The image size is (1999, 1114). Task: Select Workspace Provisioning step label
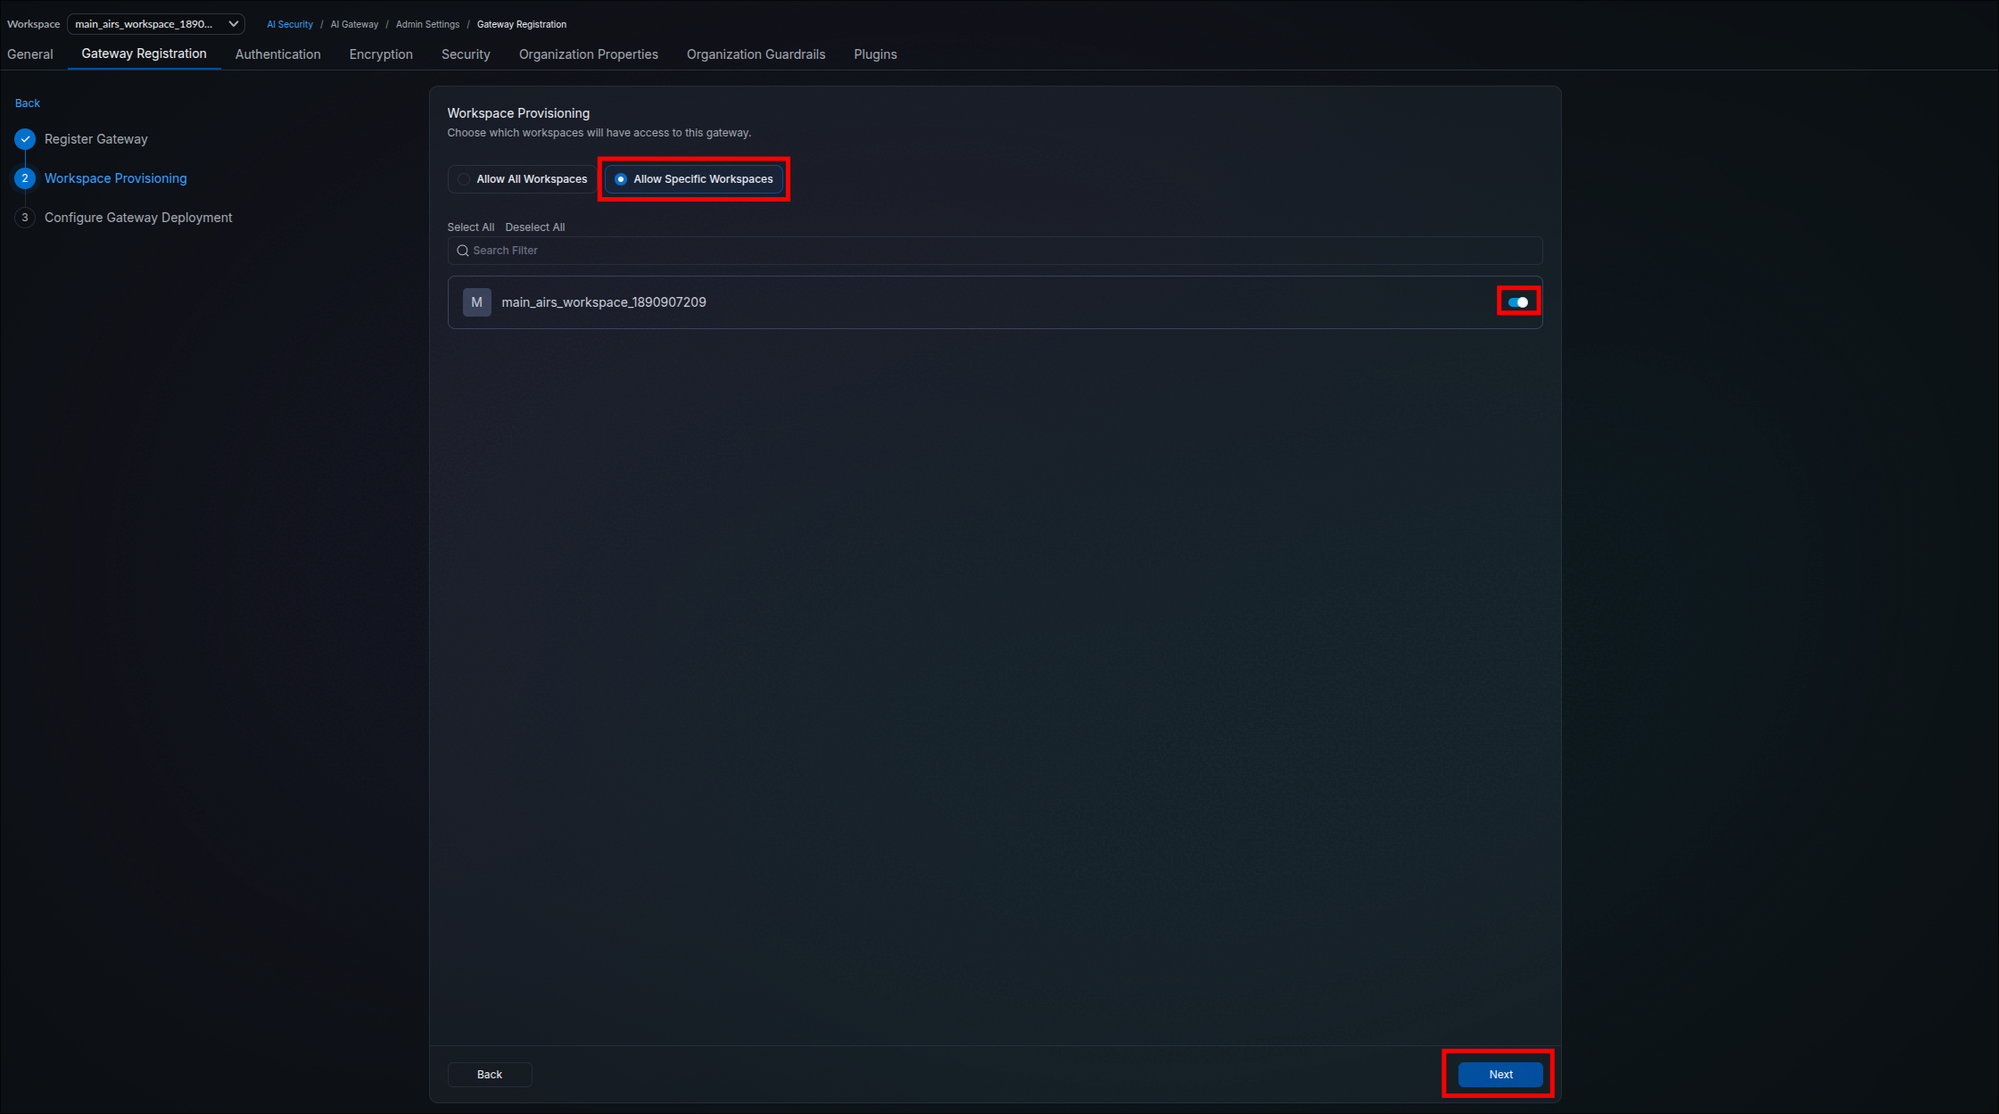pyautogui.click(x=116, y=178)
